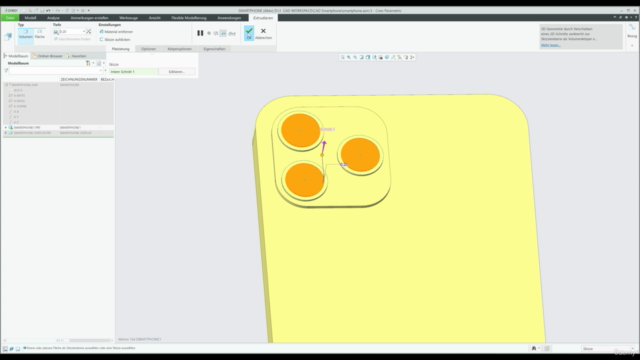Click the Tiefe depth value field

point(71,31)
